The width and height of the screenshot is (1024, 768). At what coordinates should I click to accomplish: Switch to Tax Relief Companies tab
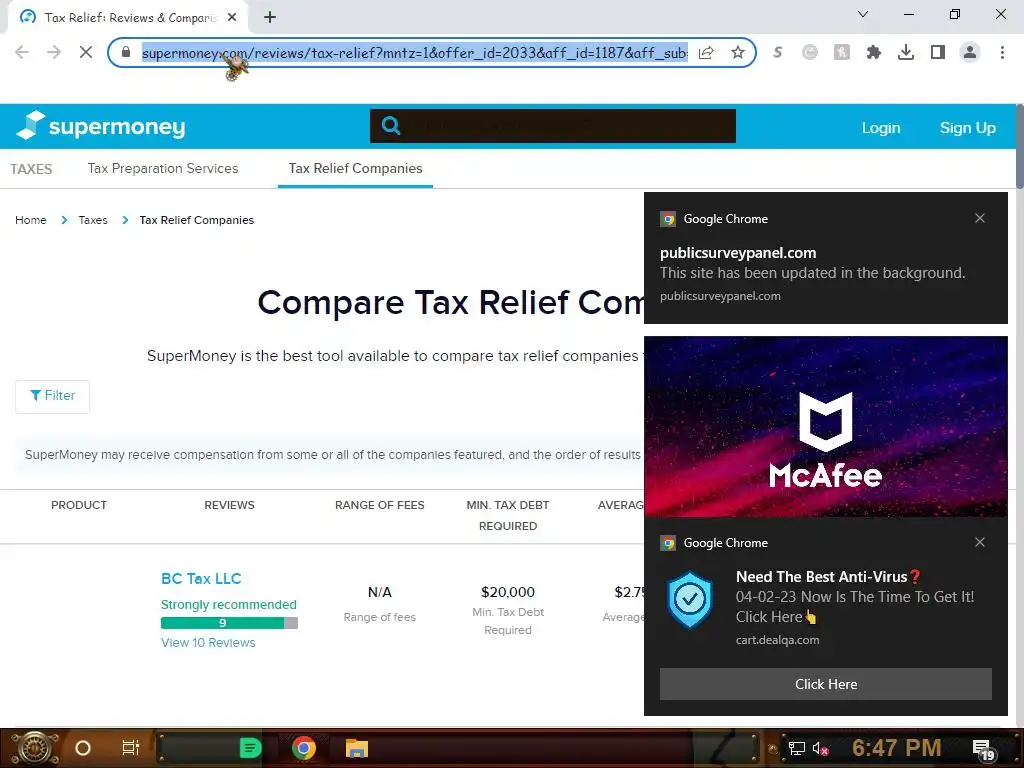coord(355,168)
